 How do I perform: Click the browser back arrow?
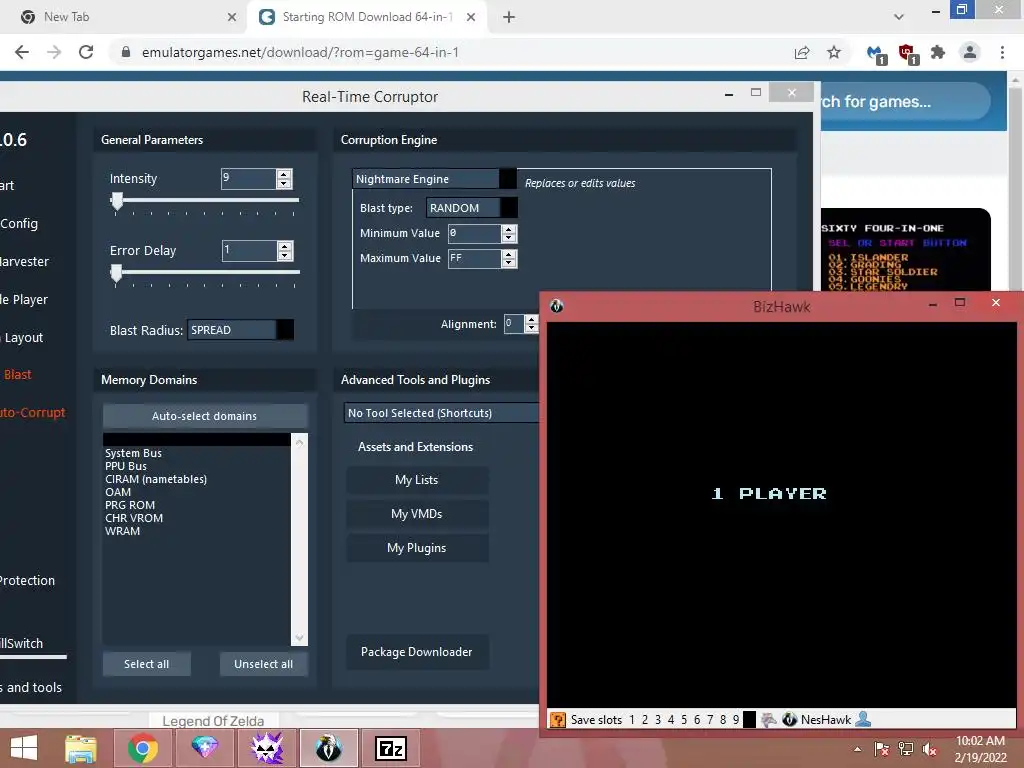[22, 52]
